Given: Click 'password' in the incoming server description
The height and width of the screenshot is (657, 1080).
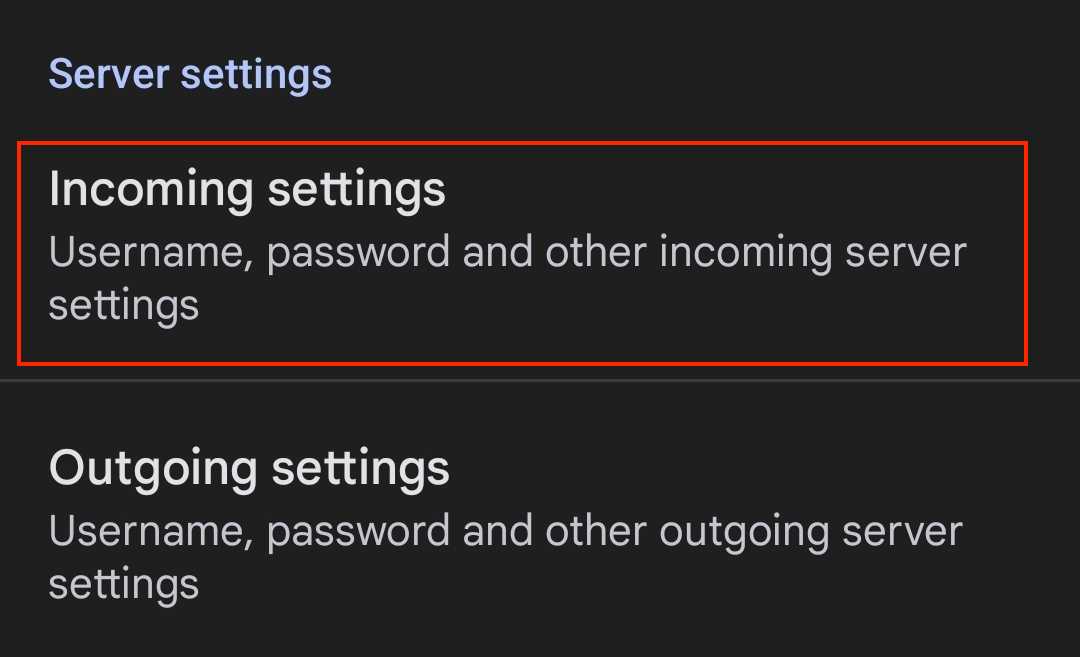Looking at the screenshot, I should tap(358, 253).
